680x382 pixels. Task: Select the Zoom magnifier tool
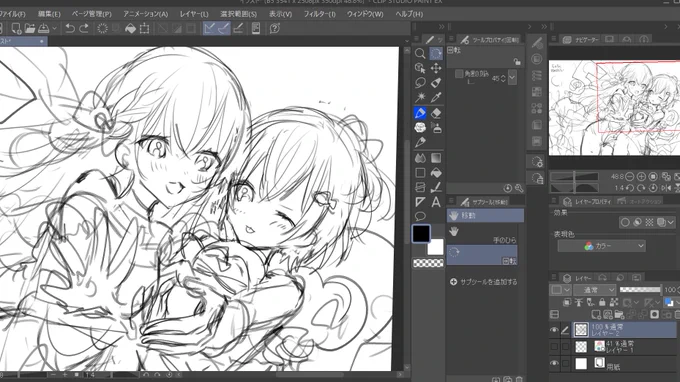click(x=420, y=53)
